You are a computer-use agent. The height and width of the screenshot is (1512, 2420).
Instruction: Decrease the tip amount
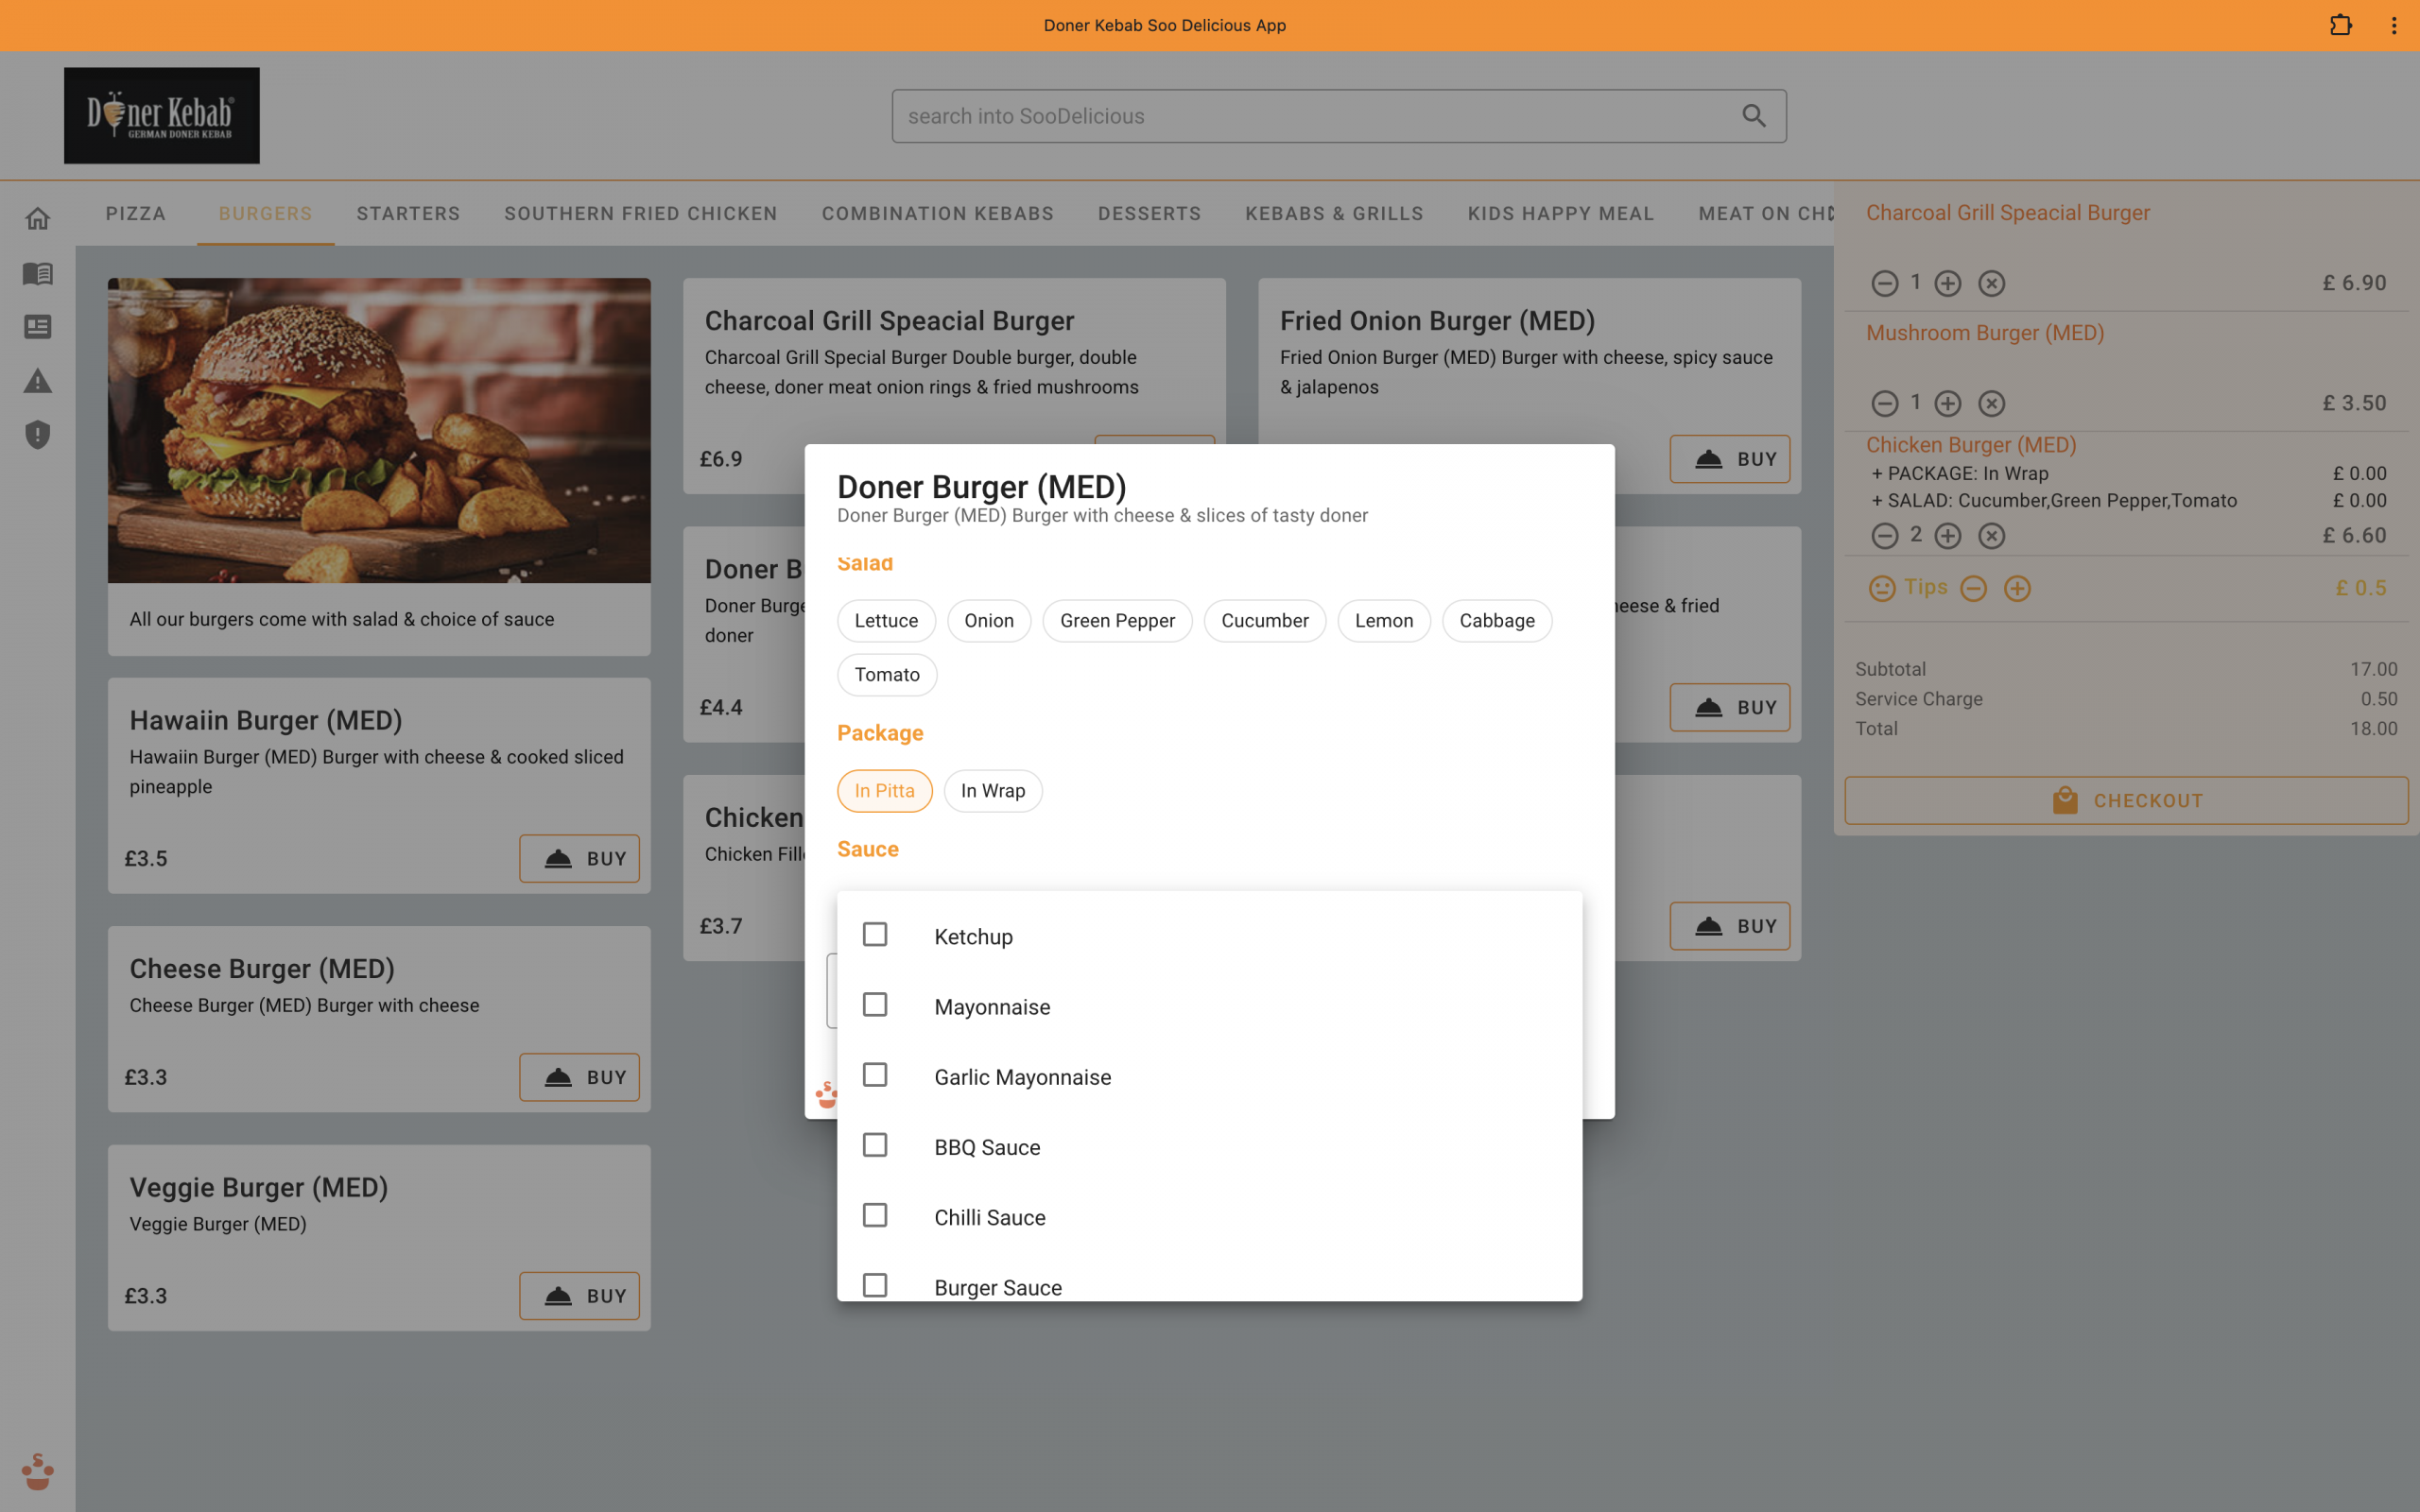click(x=1973, y=589)
